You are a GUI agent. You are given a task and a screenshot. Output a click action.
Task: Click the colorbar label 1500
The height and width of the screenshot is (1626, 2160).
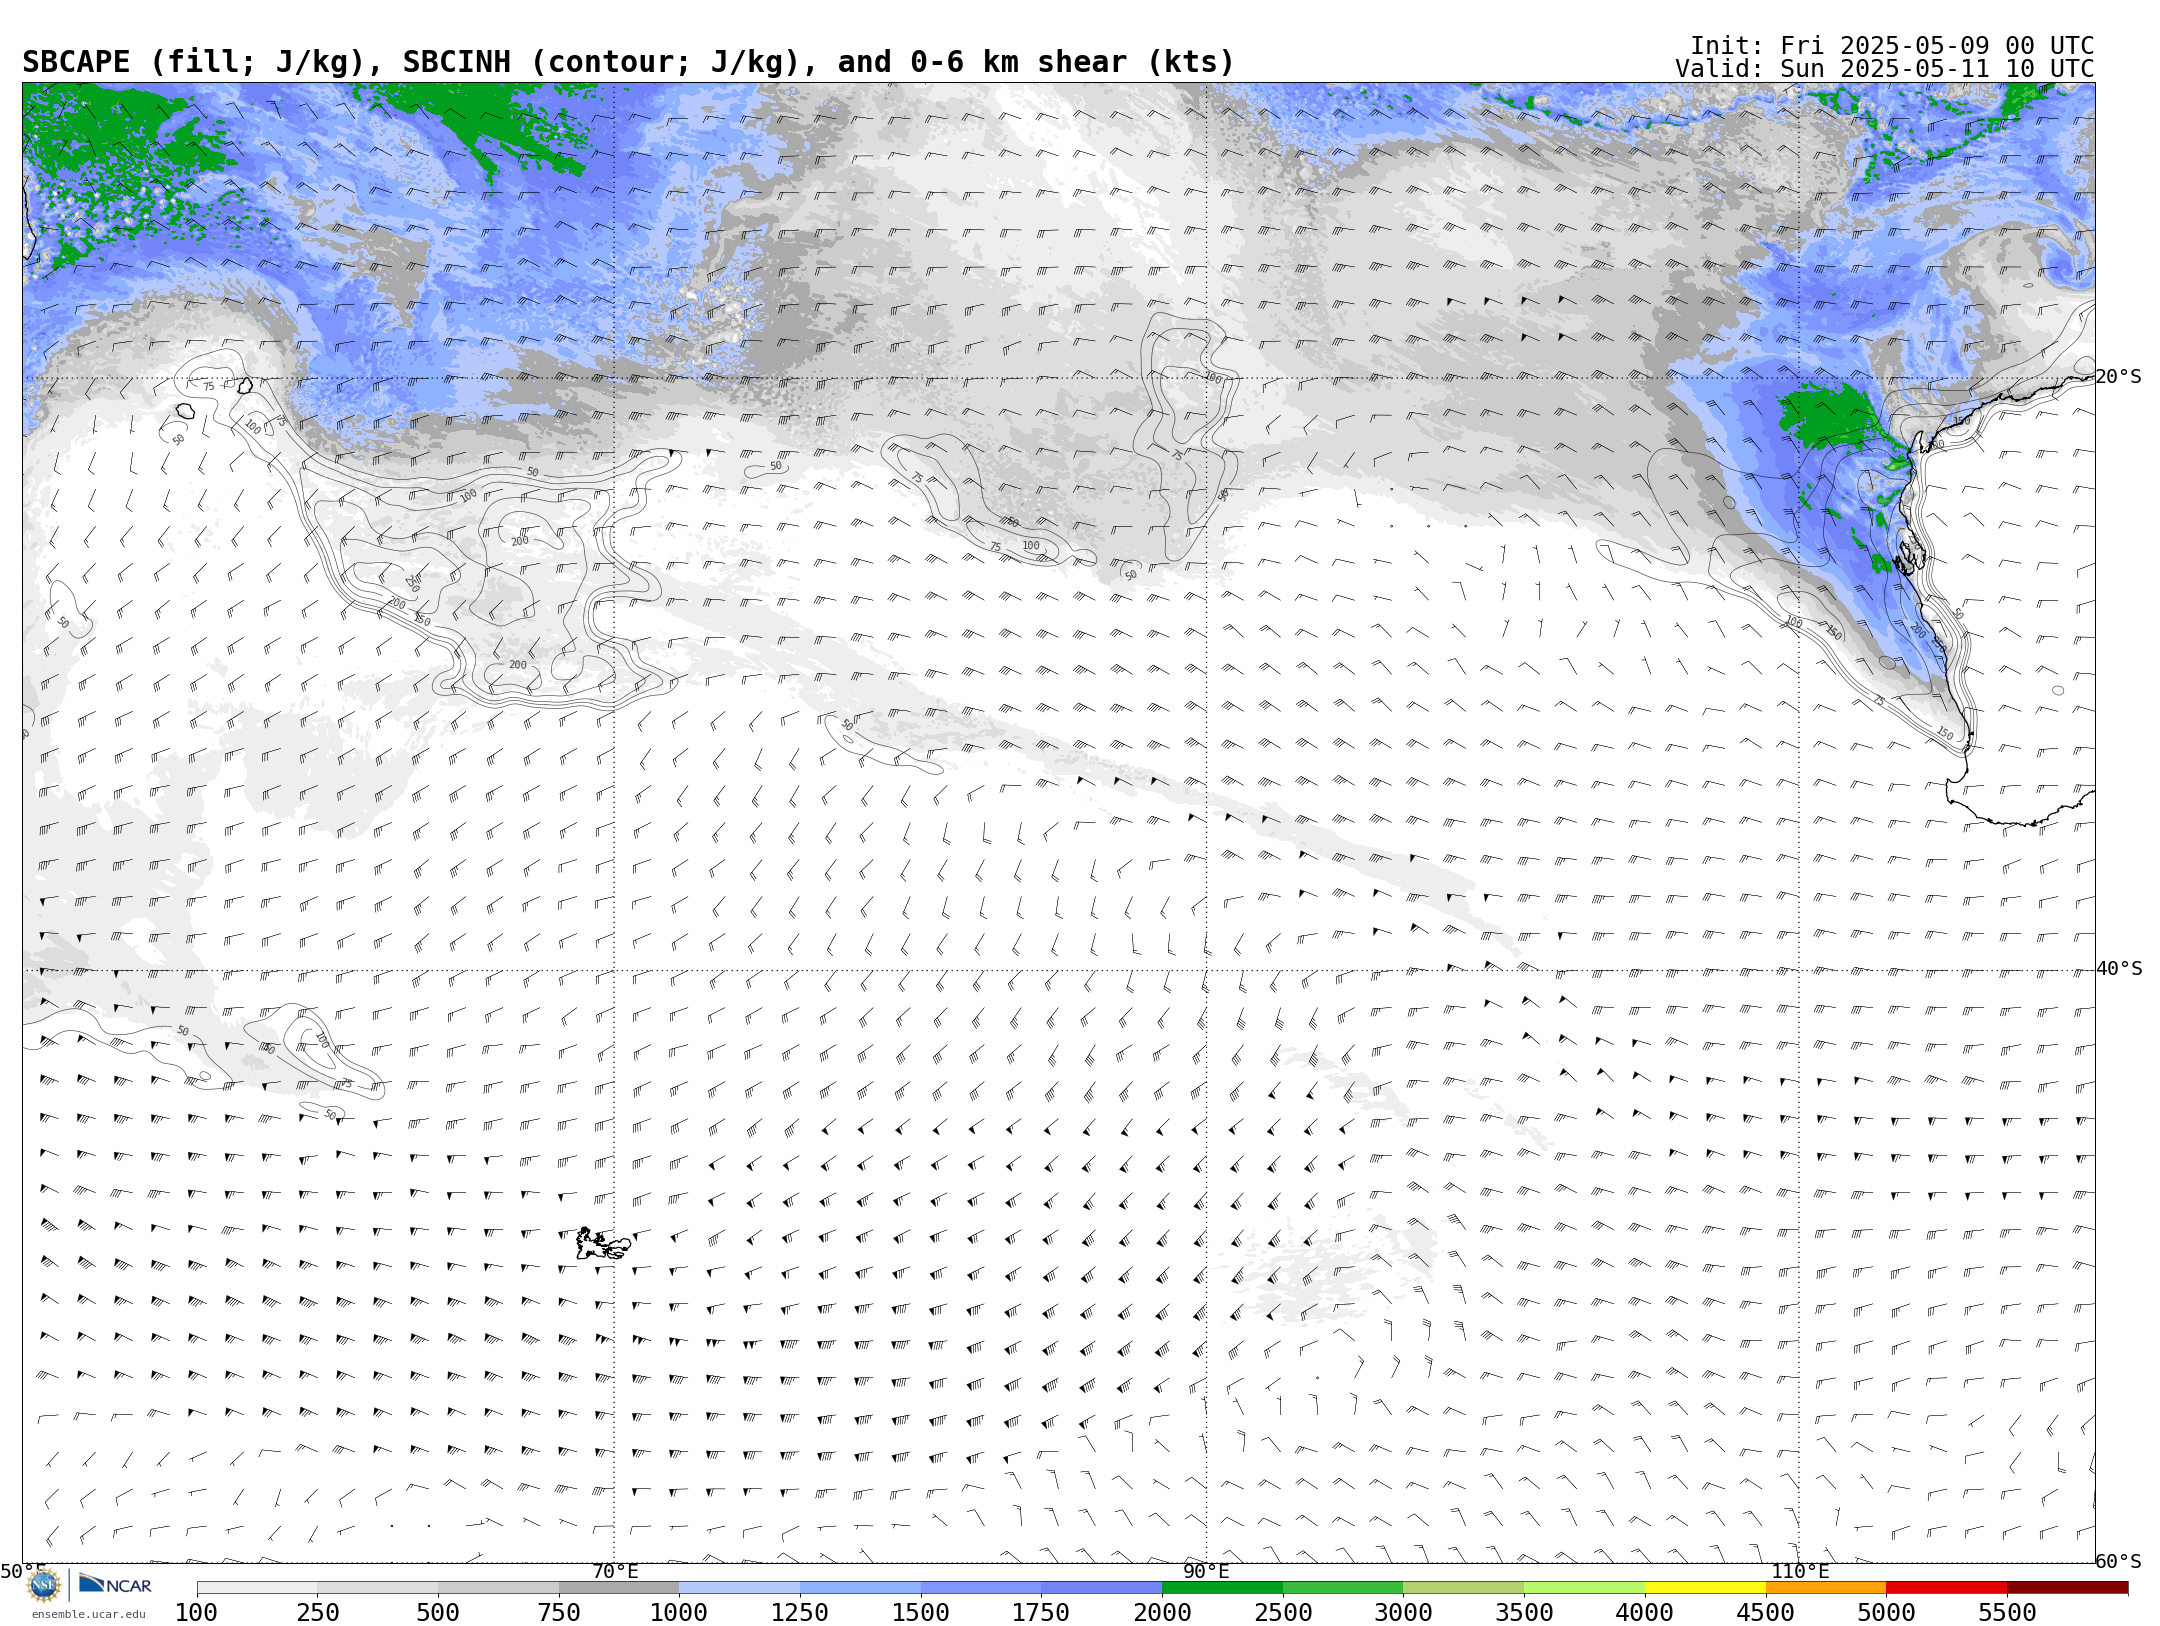coord(921,1613)
